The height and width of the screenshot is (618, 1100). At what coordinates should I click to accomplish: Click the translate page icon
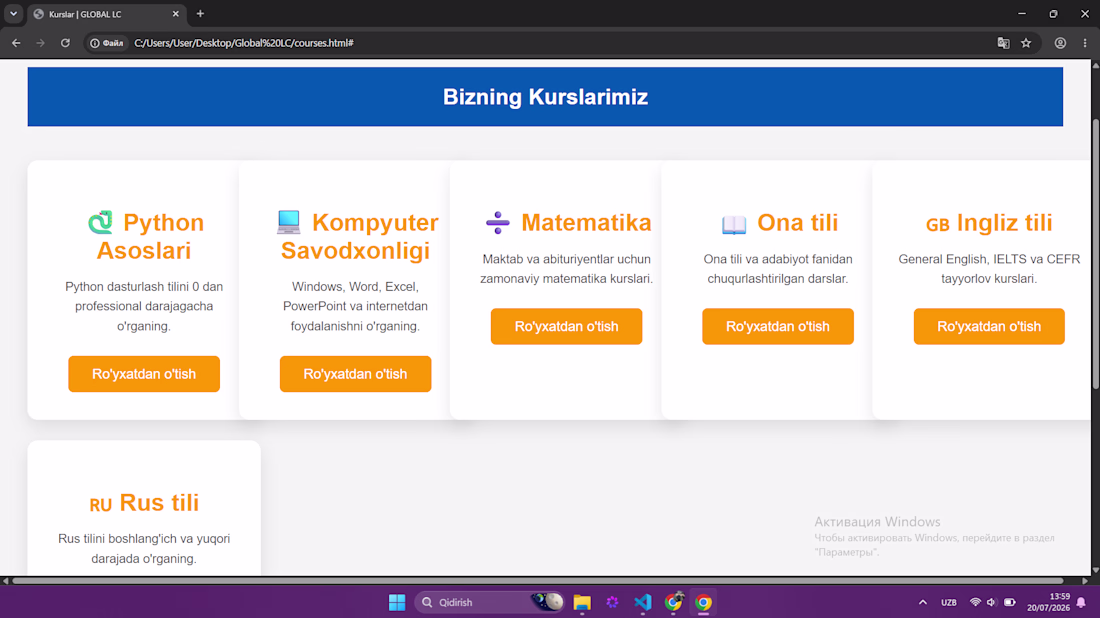(x=1003, y=43)
